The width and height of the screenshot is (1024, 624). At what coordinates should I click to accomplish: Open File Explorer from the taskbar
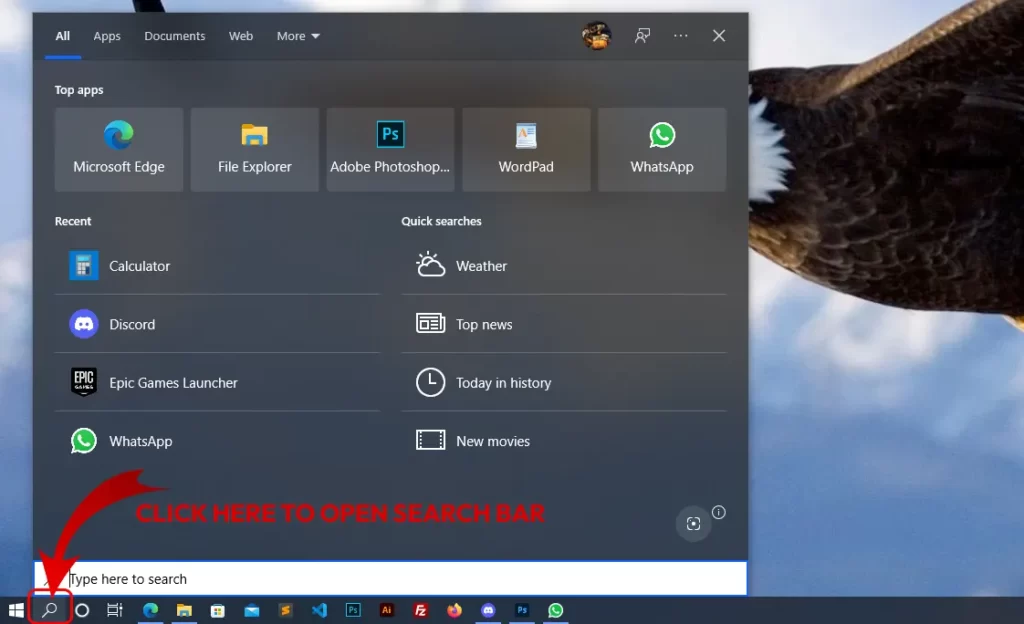[184, 610]
